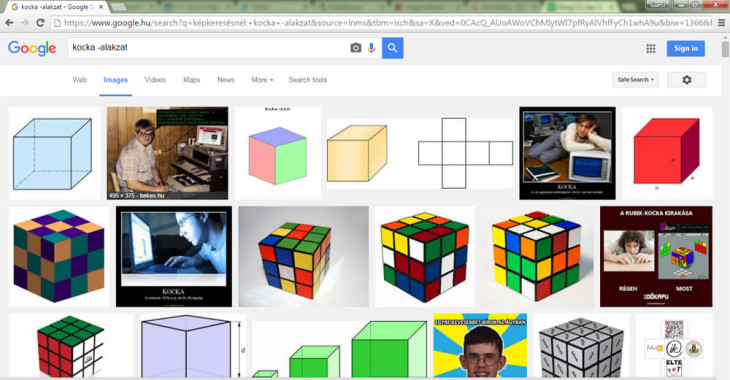This screenshot has height=380, width=730.
Task: Open the Rubik's cube on gray background photo
Action: point(304,257)
